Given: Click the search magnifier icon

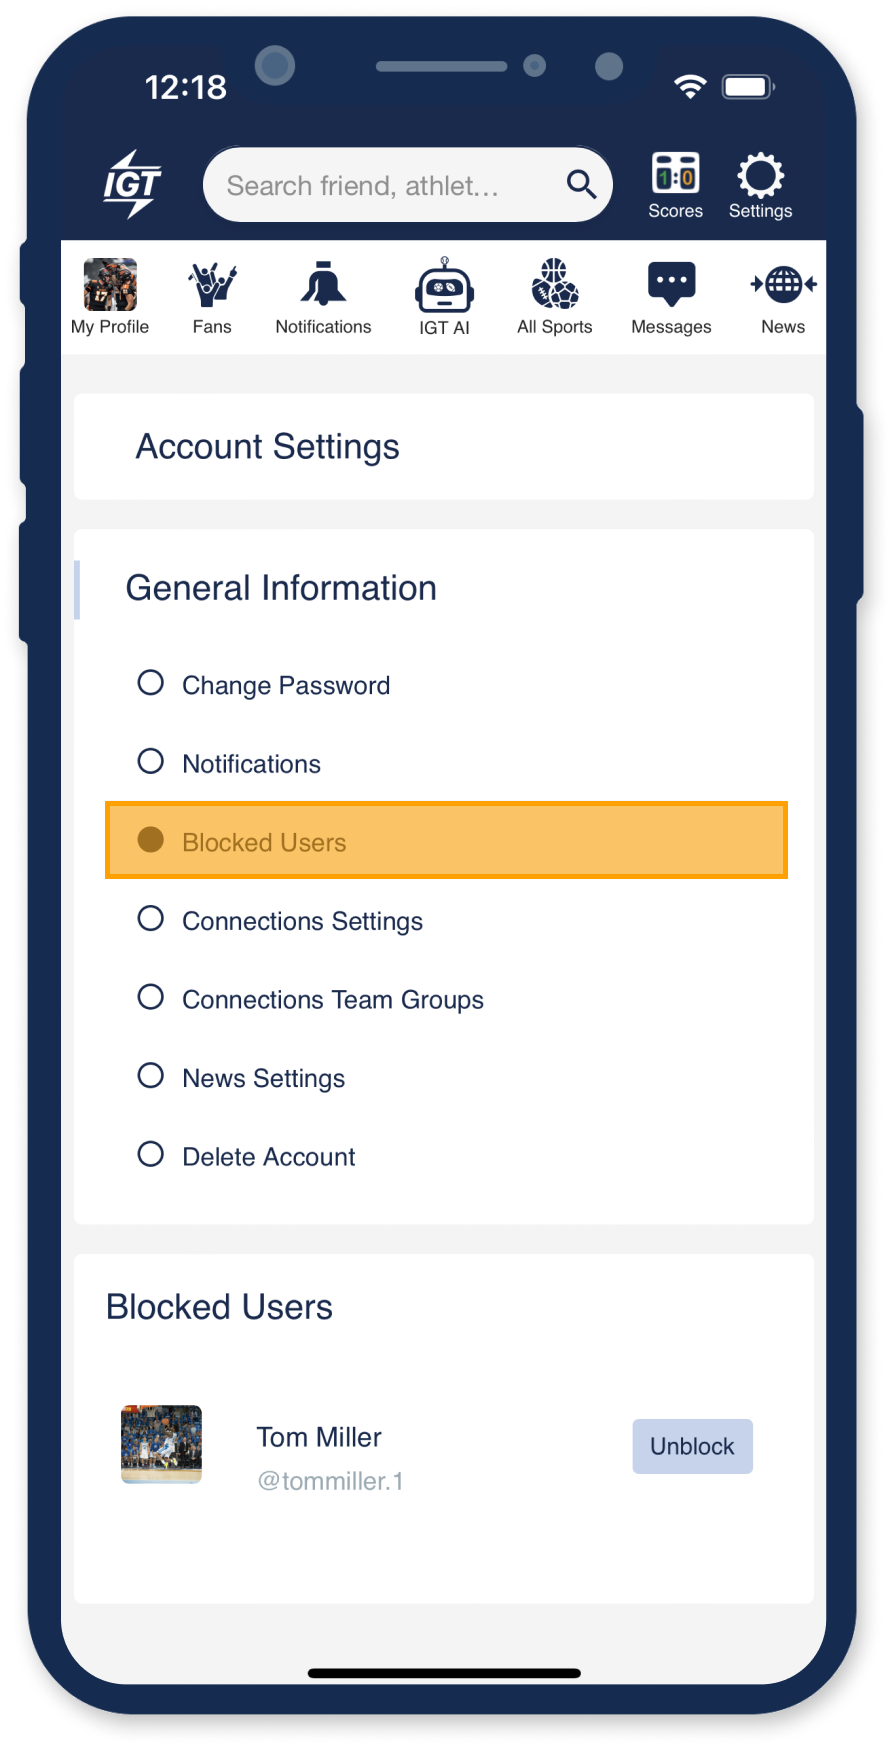Looking at the screenshot, I should 581,184.
